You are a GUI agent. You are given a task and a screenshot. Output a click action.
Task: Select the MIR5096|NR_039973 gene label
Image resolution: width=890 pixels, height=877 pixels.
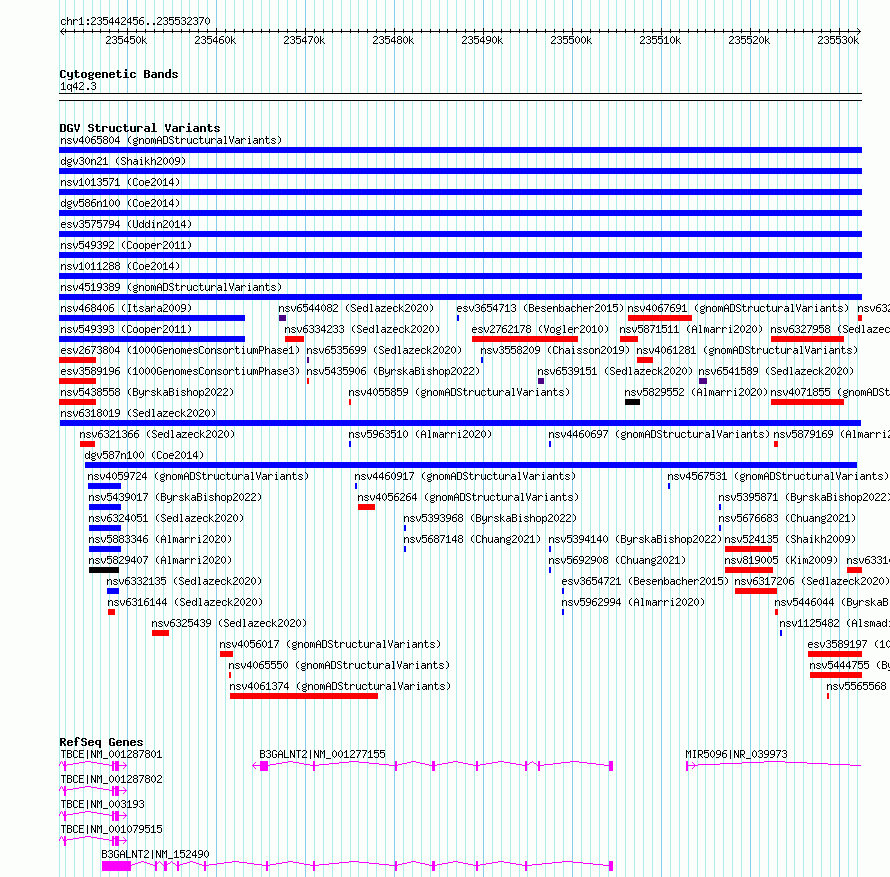[736, 754]
